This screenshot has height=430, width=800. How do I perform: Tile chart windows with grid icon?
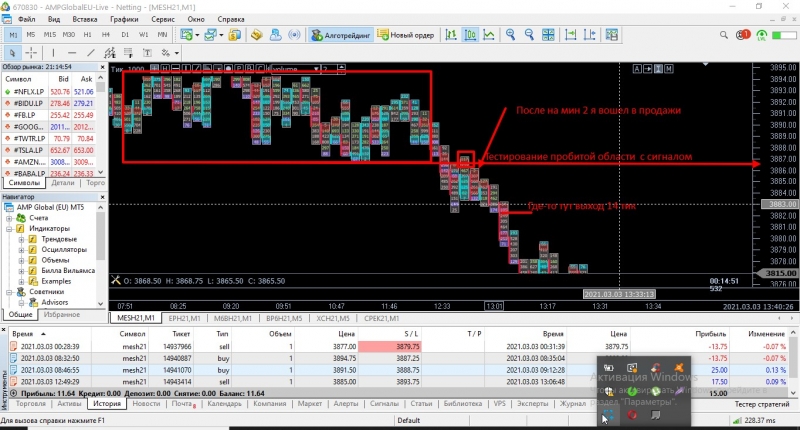pyautogui.click(x=548, y=35)
